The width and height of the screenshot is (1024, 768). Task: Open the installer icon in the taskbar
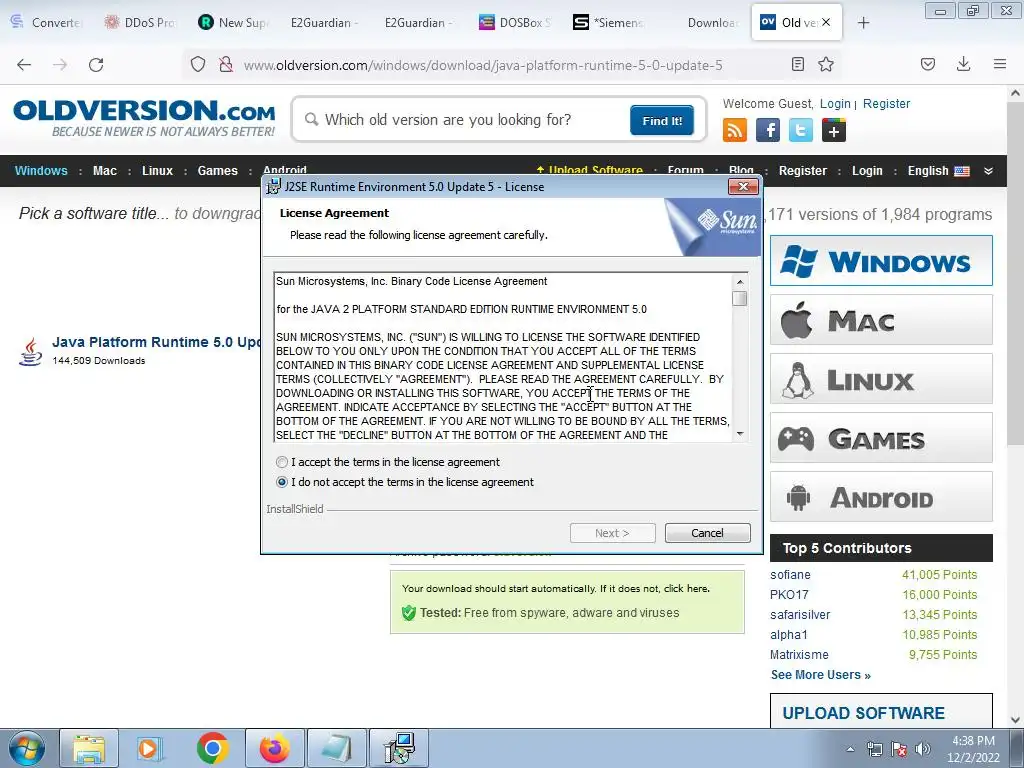pos(399,748)
